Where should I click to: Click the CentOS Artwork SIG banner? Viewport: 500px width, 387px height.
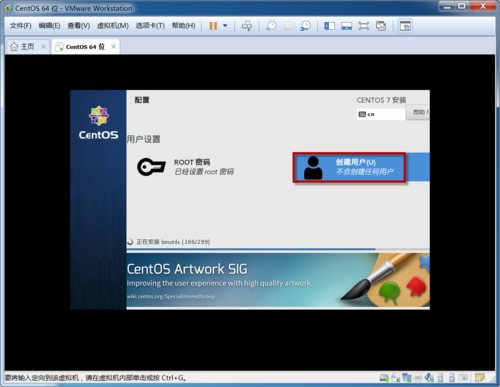click(x=278, y=280)
